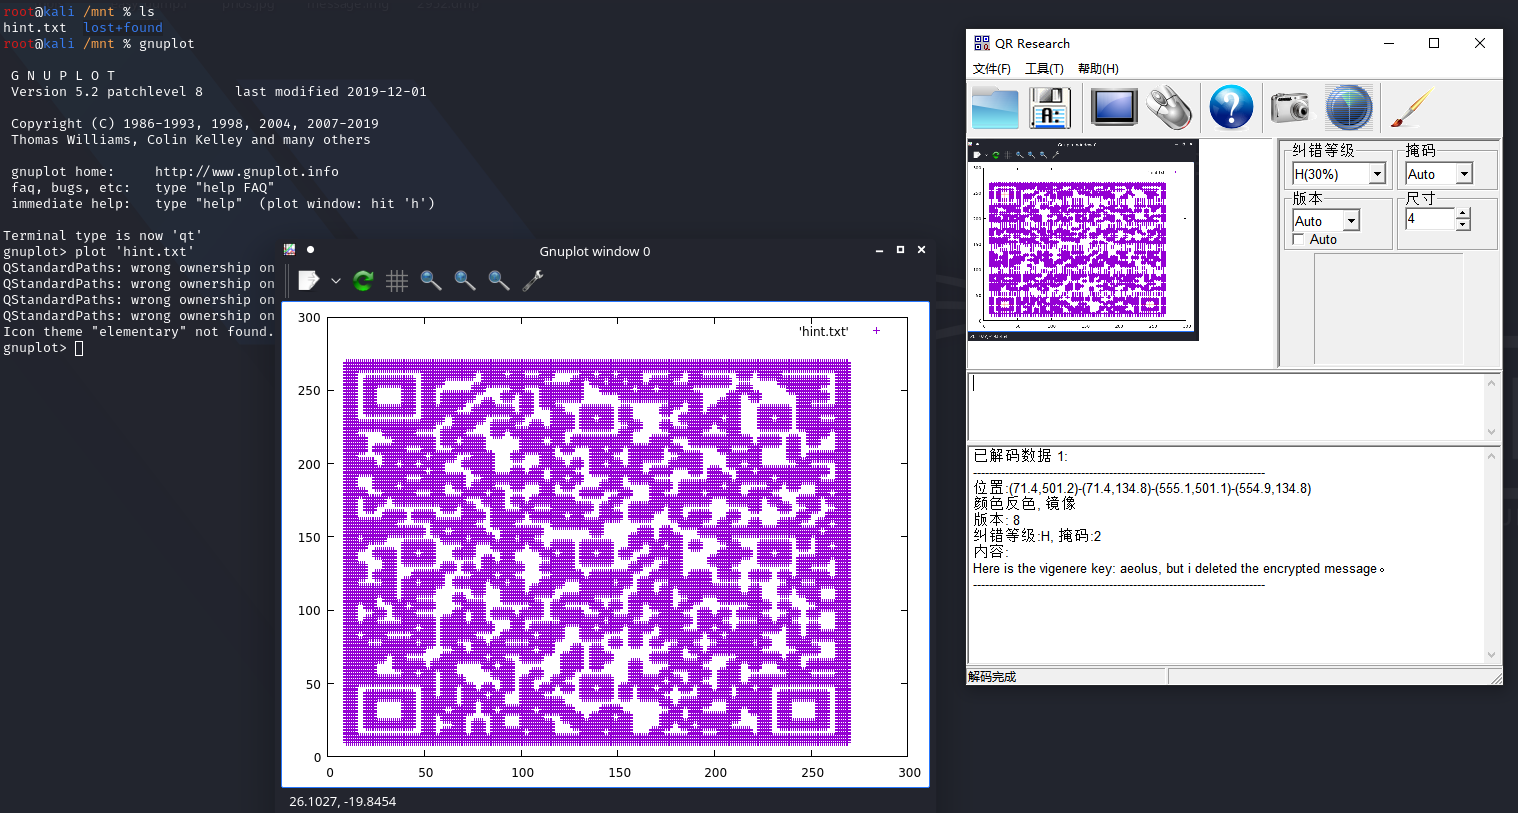The height and width of the screenshot is (813, 1518).
Task: Click the first magnifier icon in Gnuplot toolbar
Action: point(431,281)
